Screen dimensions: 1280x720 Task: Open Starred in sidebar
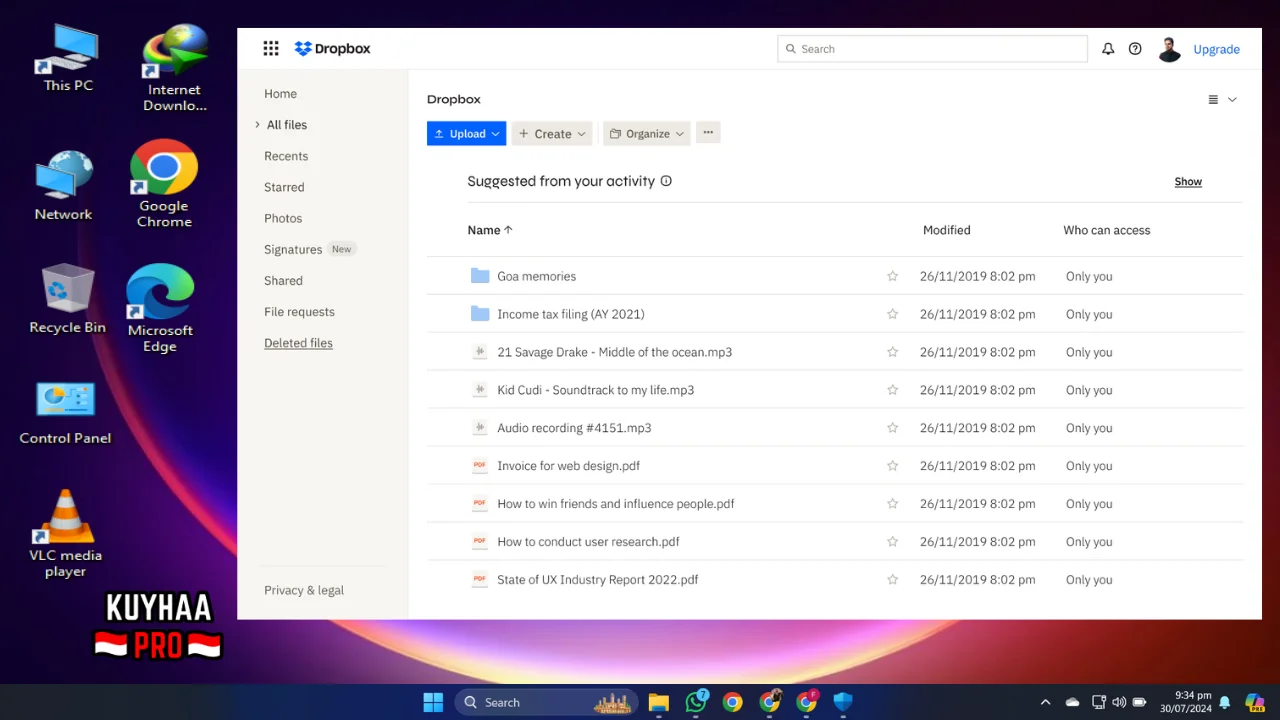coord(284,187)
